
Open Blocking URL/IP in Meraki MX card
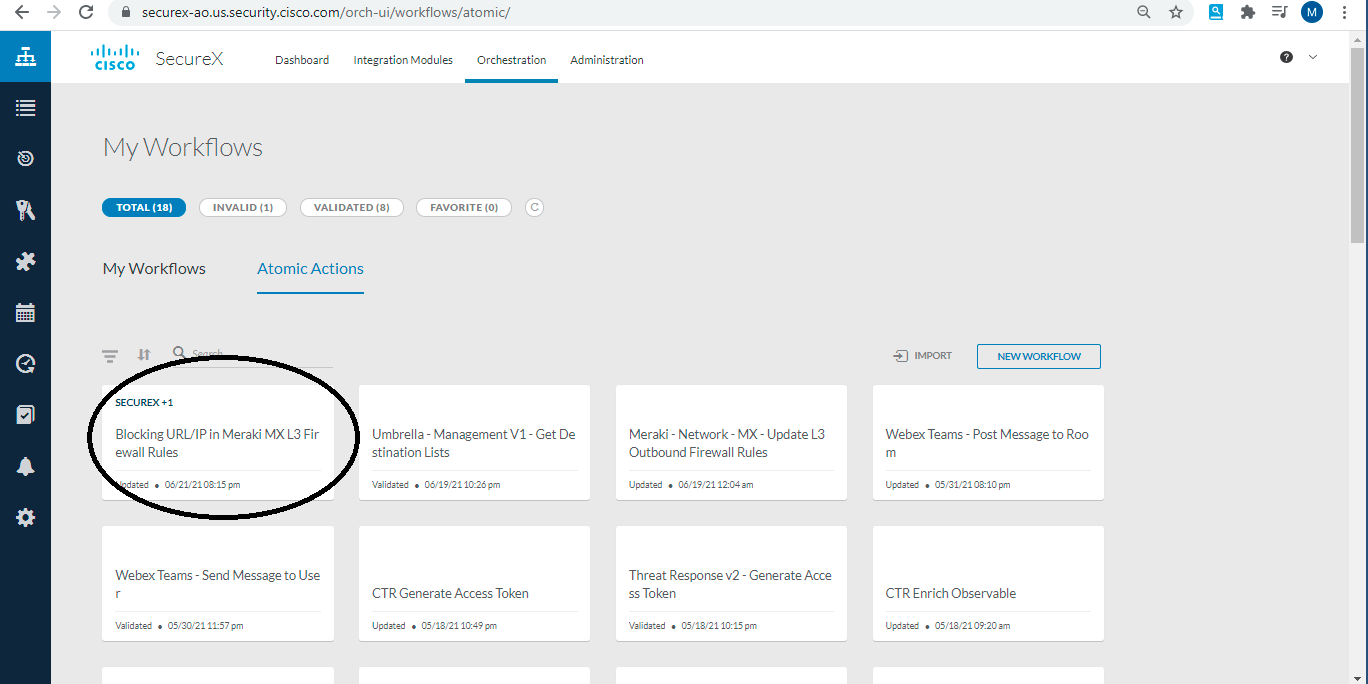pyautogui.click(x=218, y=443)
